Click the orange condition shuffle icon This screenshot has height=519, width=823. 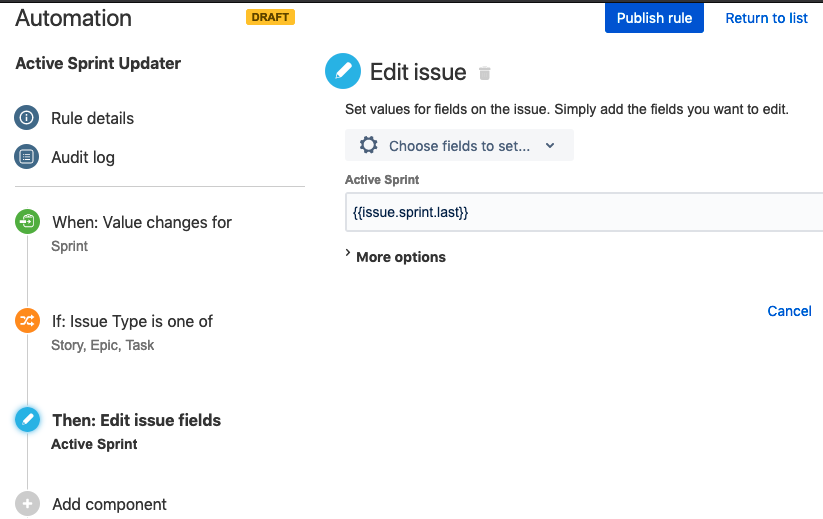pos(27,321)
